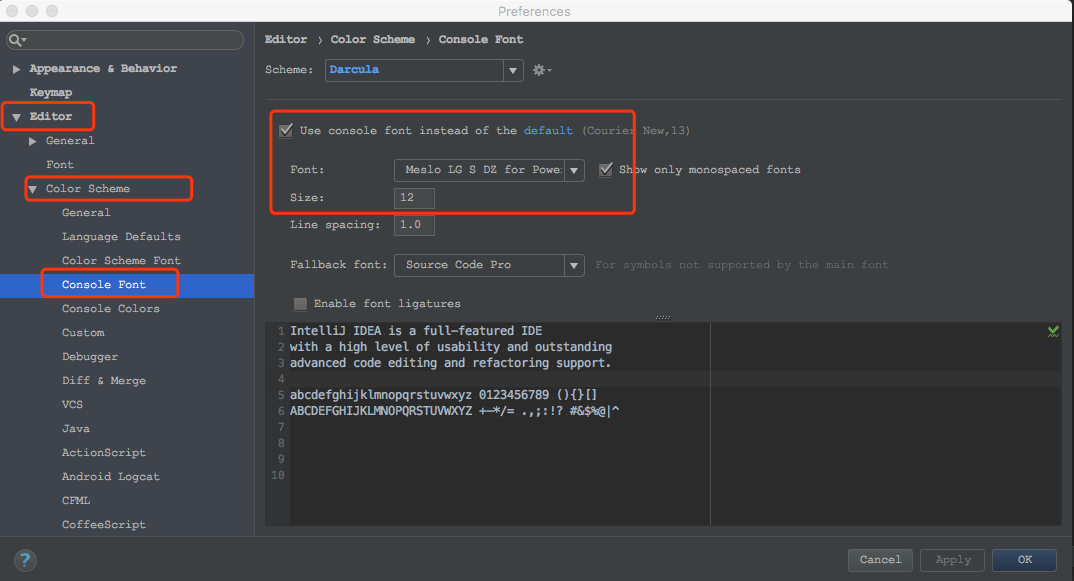Image resolution: width=1074 pixels, height=581 pixels.
Task: Confirm with the OK button
Action: click(1025, 560)
